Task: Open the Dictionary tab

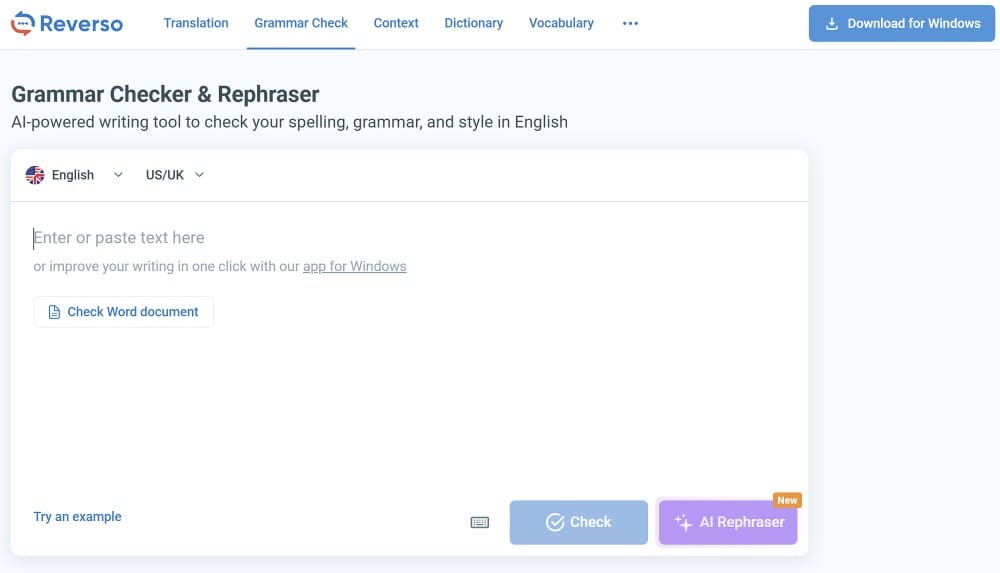Action: [x=473, y=23]
